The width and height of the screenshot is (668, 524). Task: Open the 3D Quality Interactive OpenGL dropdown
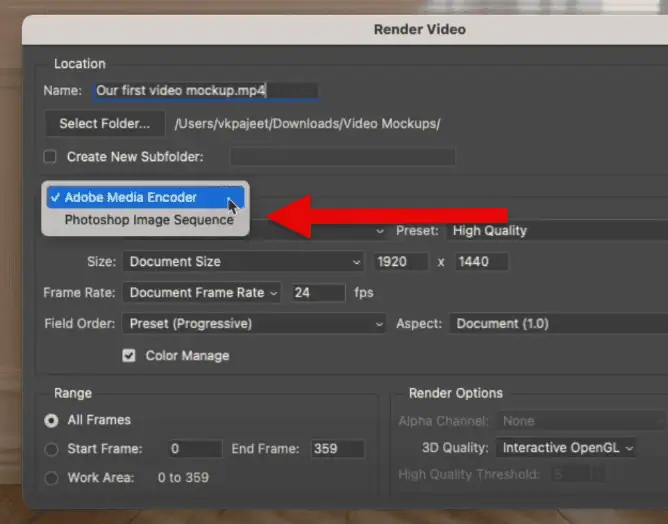pyautogui.click(x=566, y=448)
